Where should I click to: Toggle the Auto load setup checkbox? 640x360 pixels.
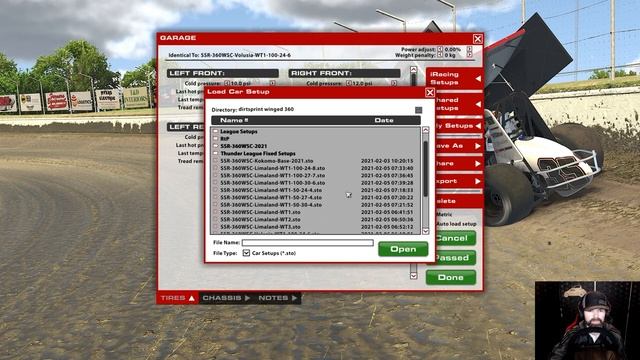456,224
